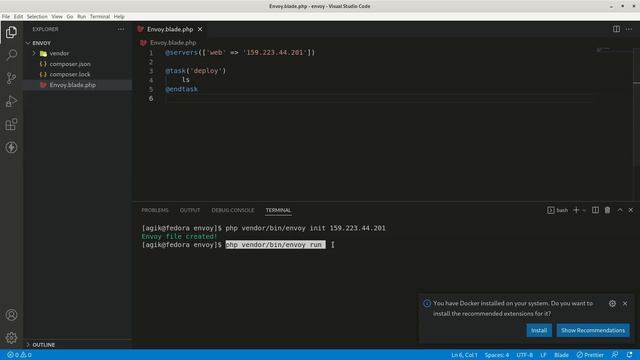Open the Help menu
The height and width of the screenshot is (360, 640).
pos(119,17)
